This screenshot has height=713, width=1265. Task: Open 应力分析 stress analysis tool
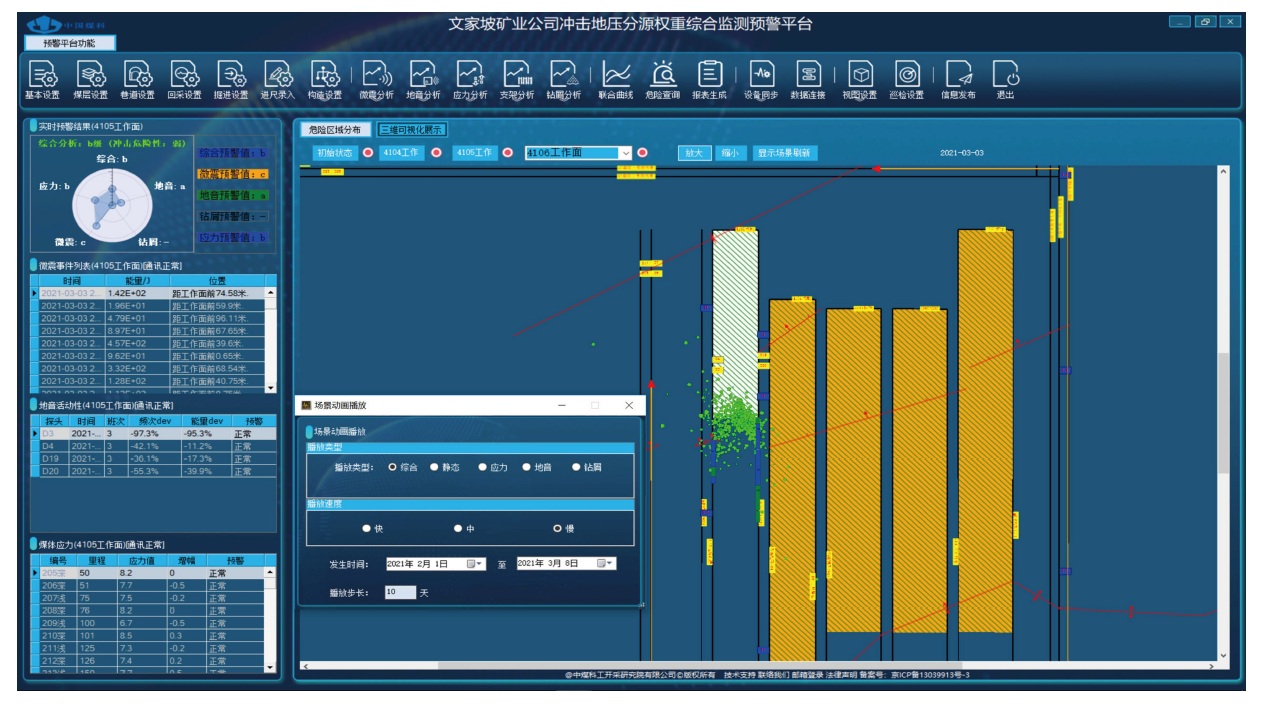tap(470, 75)
